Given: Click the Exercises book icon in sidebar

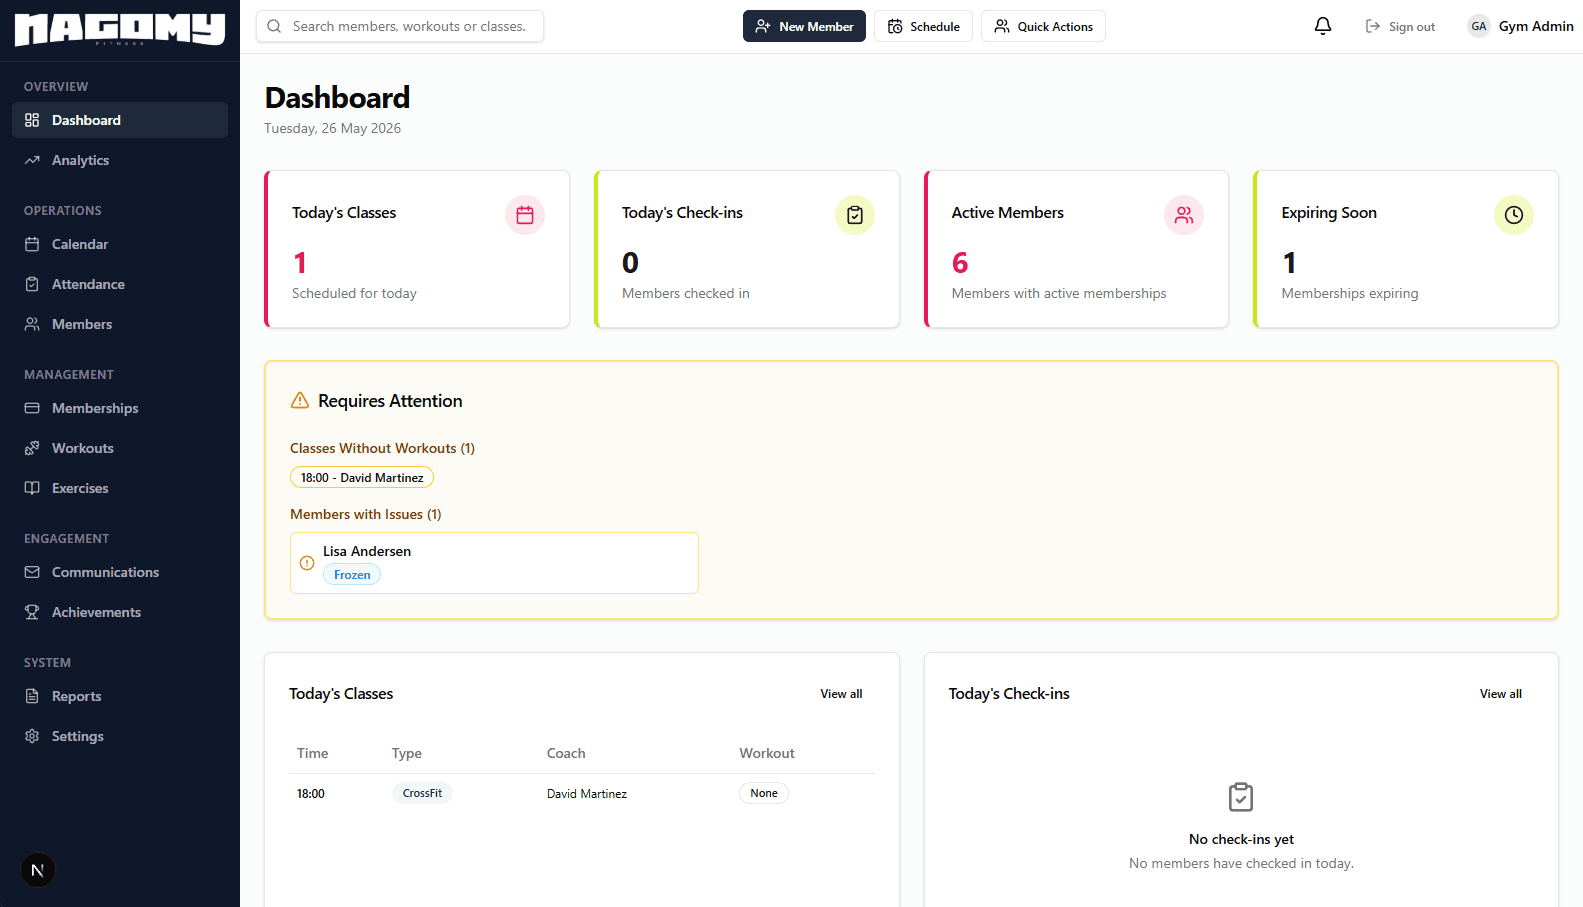Looking at the screenshot, I should 32,488.
